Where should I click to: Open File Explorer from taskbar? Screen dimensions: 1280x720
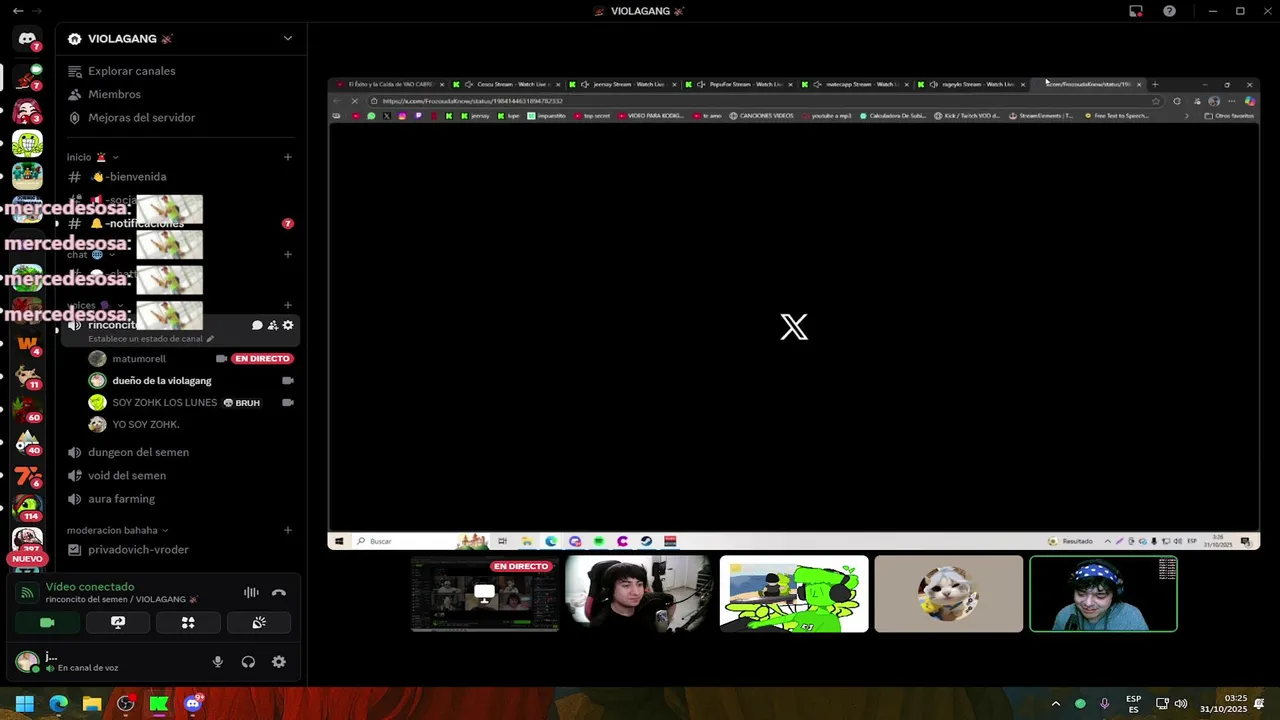[x=92, y=704]
